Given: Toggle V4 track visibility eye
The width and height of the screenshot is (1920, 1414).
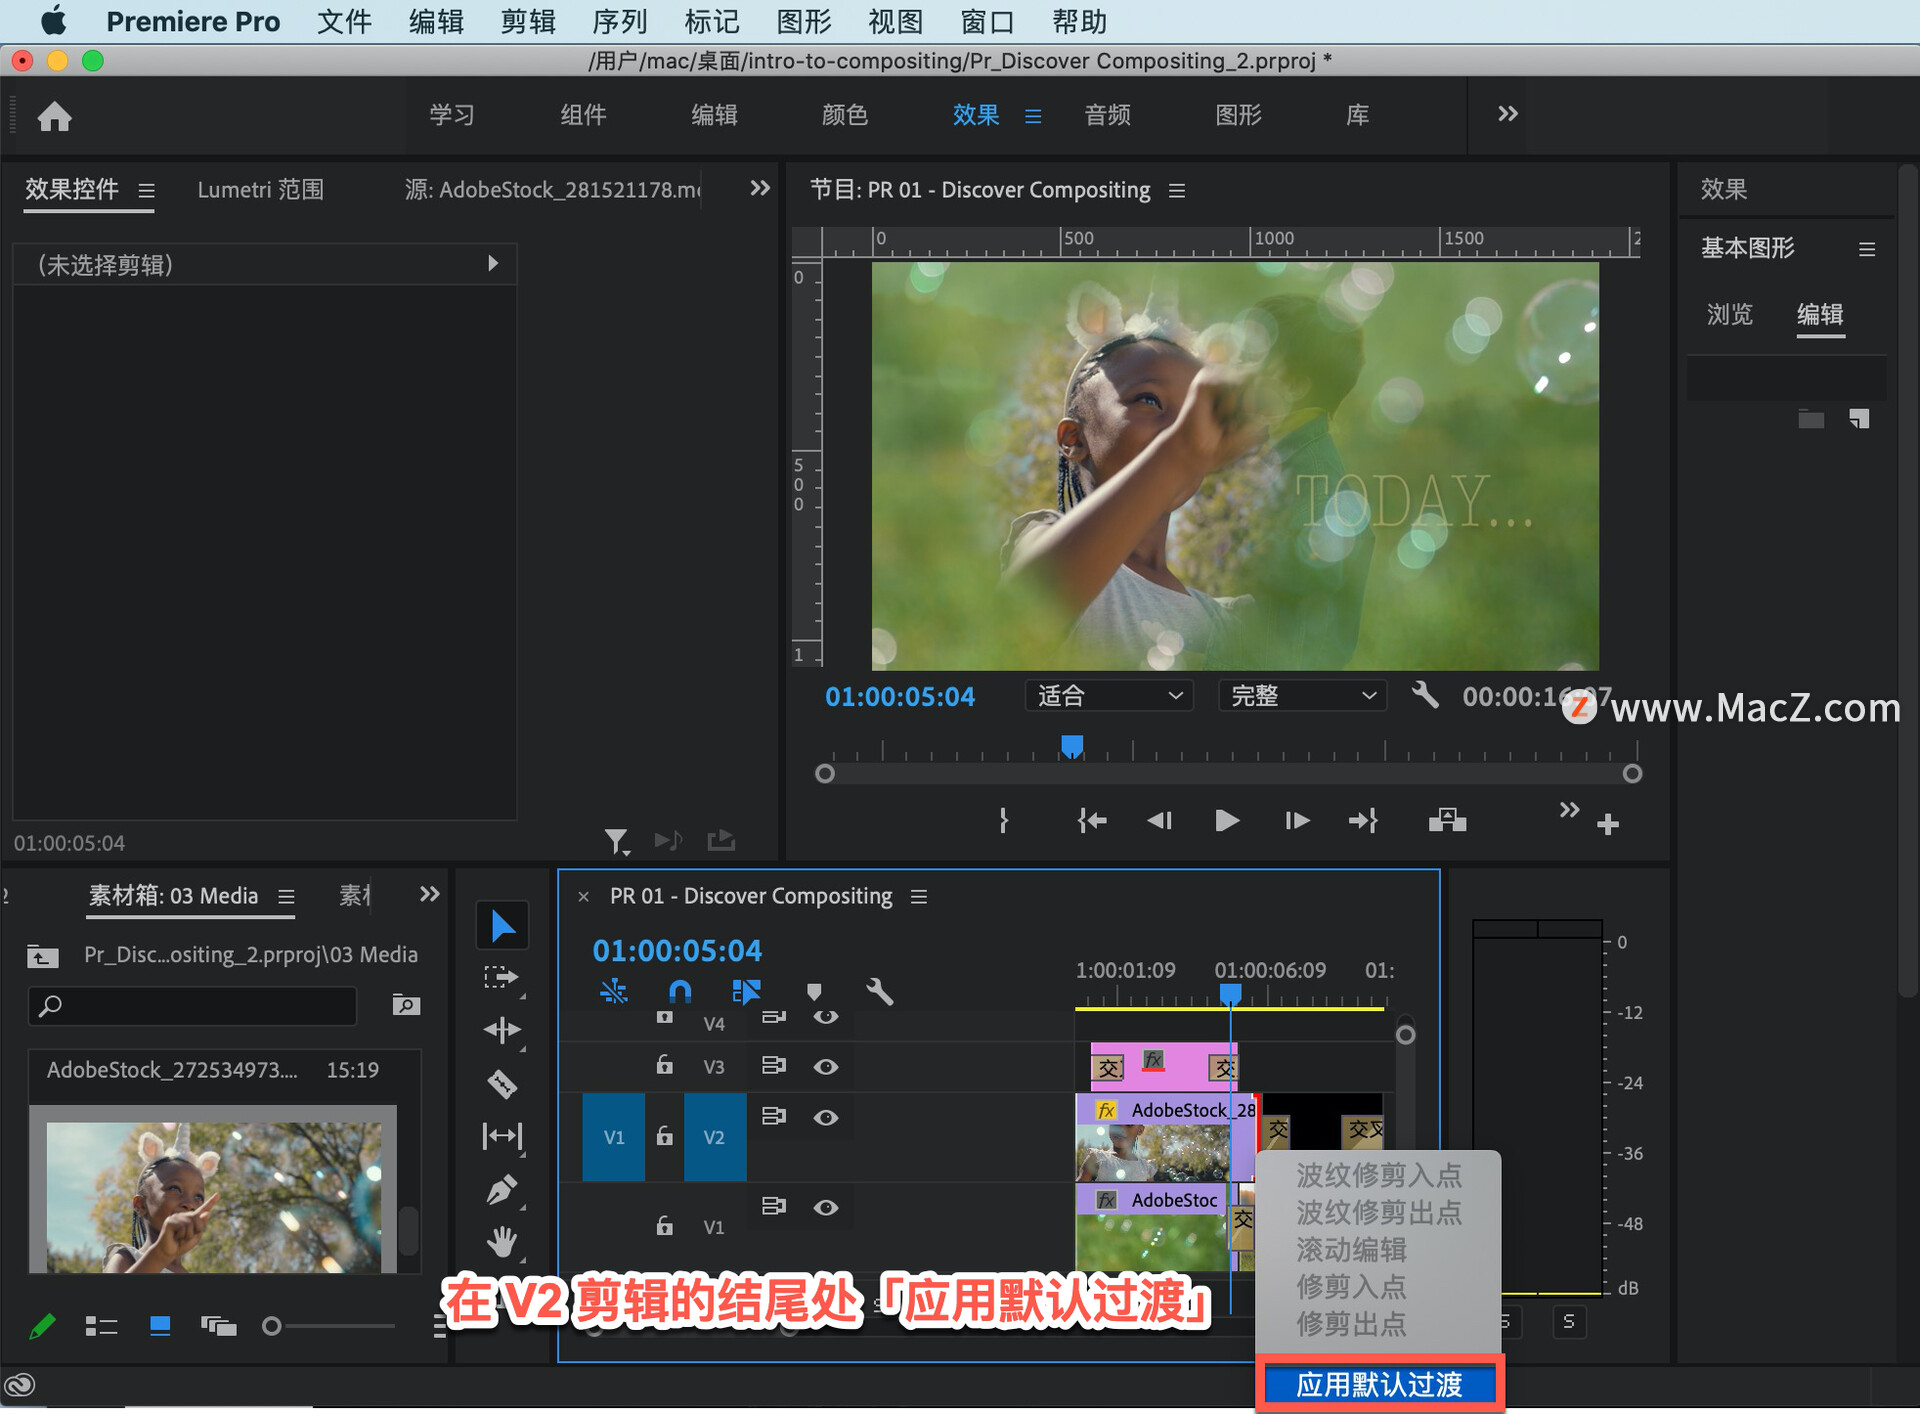Looking at the screenshot, I should coord(825,1018).
